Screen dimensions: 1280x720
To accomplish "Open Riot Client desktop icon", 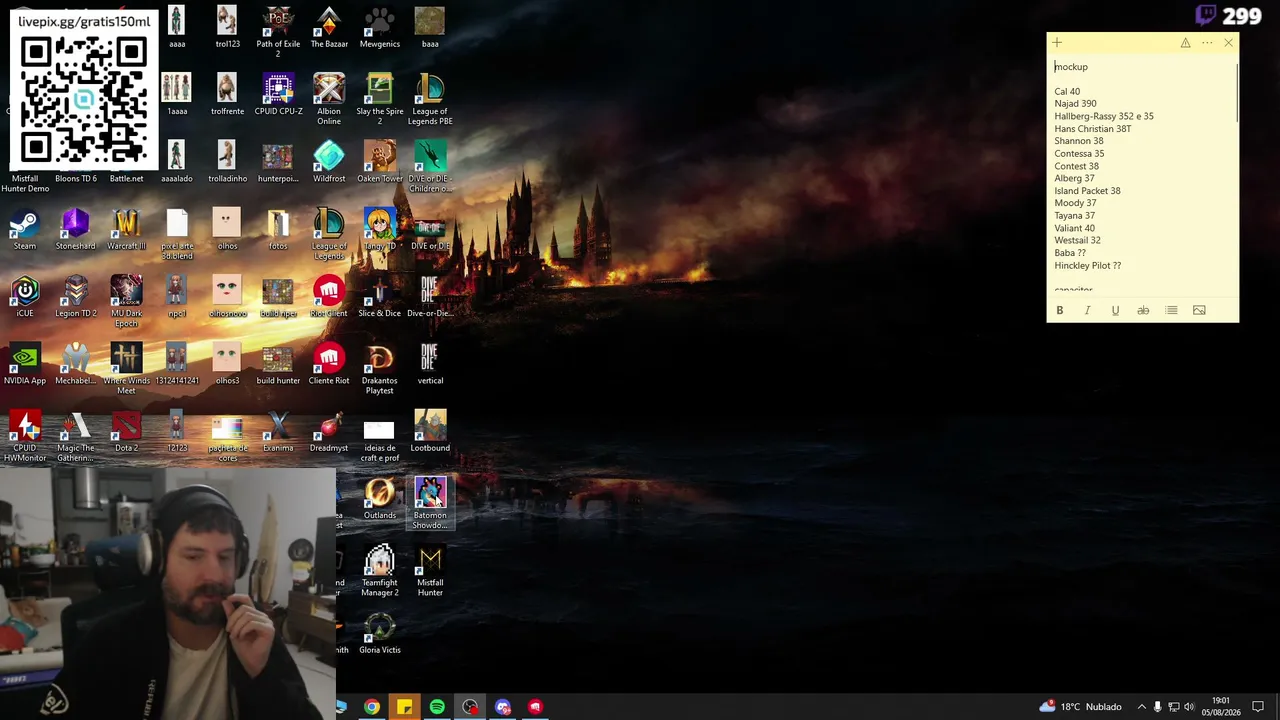I will tap(329, 296).
